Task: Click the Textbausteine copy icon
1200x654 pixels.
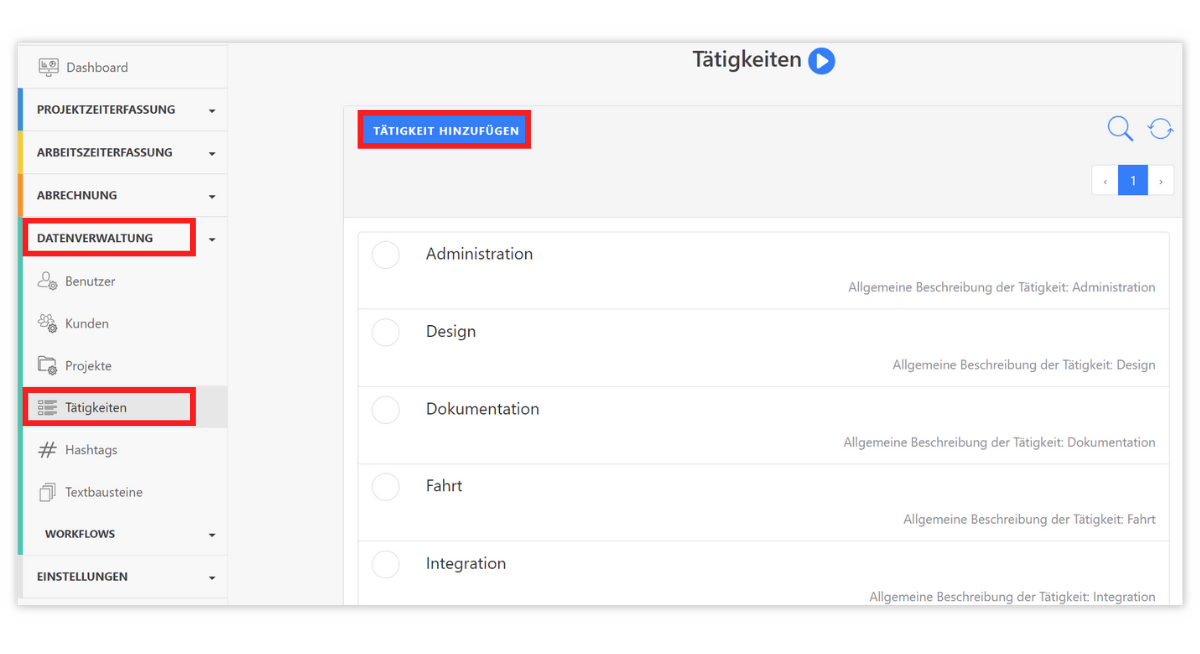Action: pos(47,492)
